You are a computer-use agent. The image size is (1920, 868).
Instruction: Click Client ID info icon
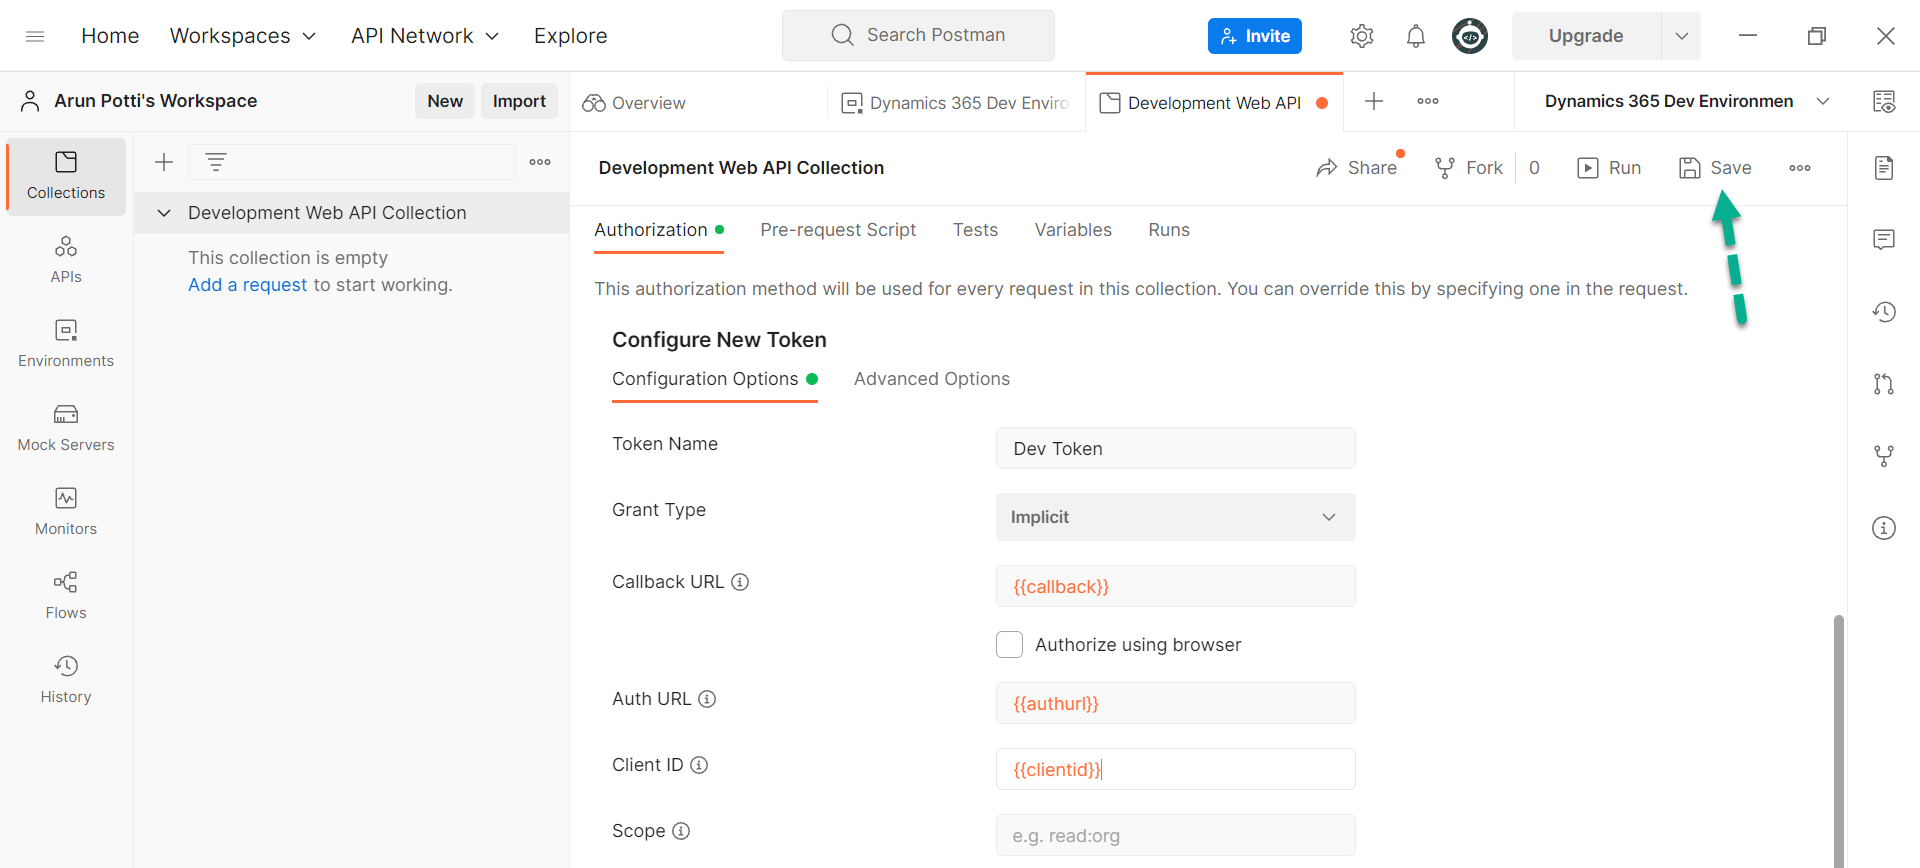click(x=699, y=765)
